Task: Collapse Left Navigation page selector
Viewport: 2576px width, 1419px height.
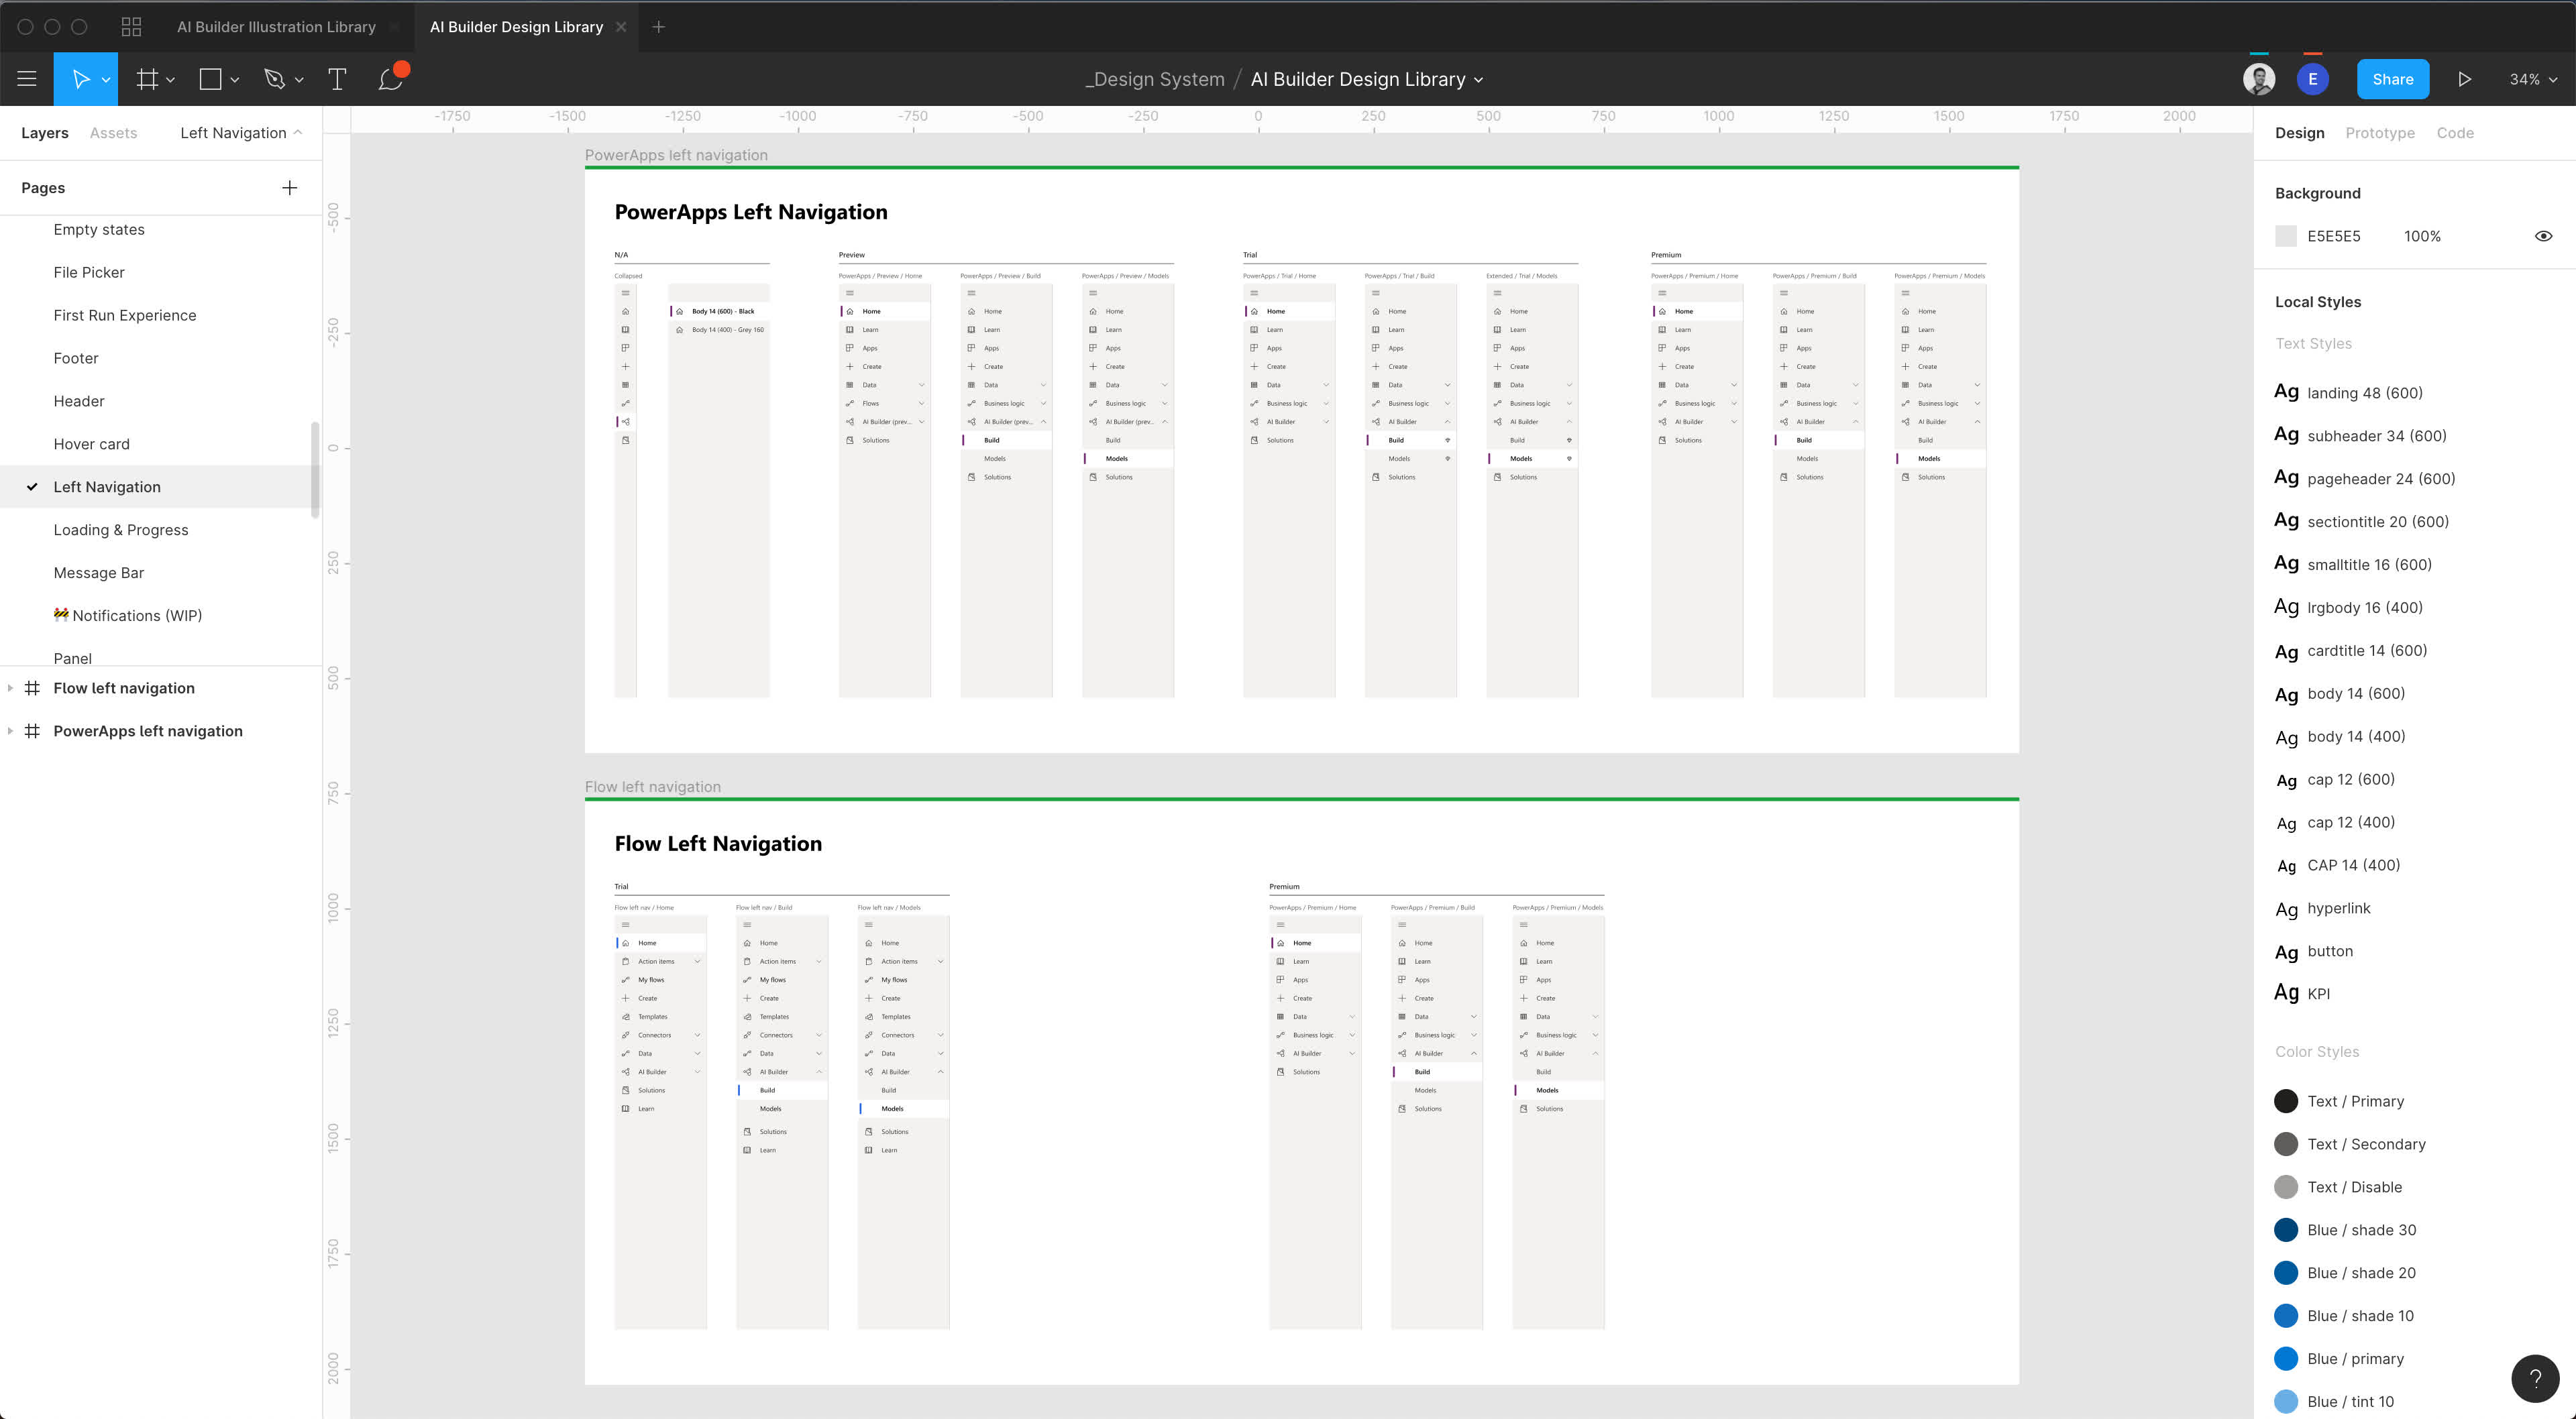Action: (241, 133)
